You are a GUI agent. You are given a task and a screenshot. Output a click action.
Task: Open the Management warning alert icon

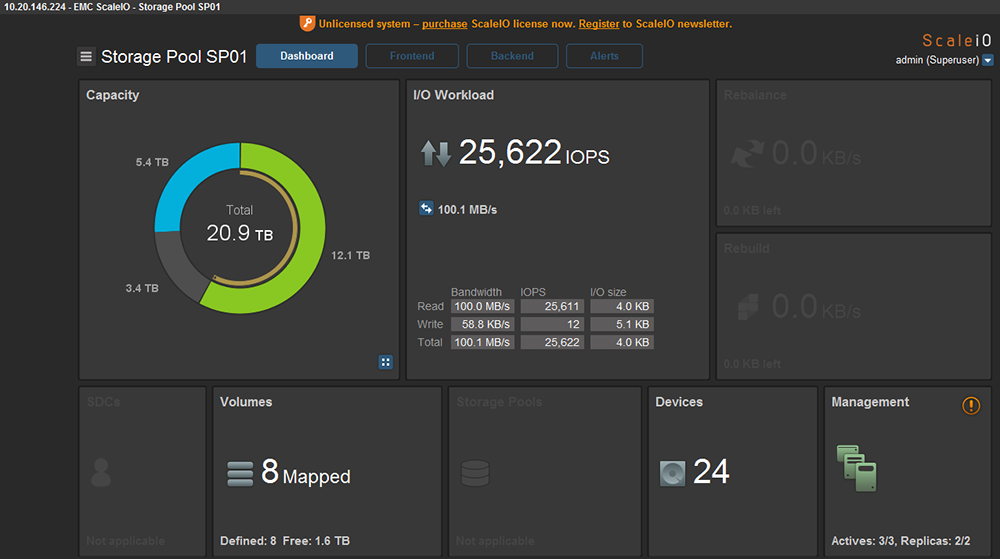tap(971, 405)
